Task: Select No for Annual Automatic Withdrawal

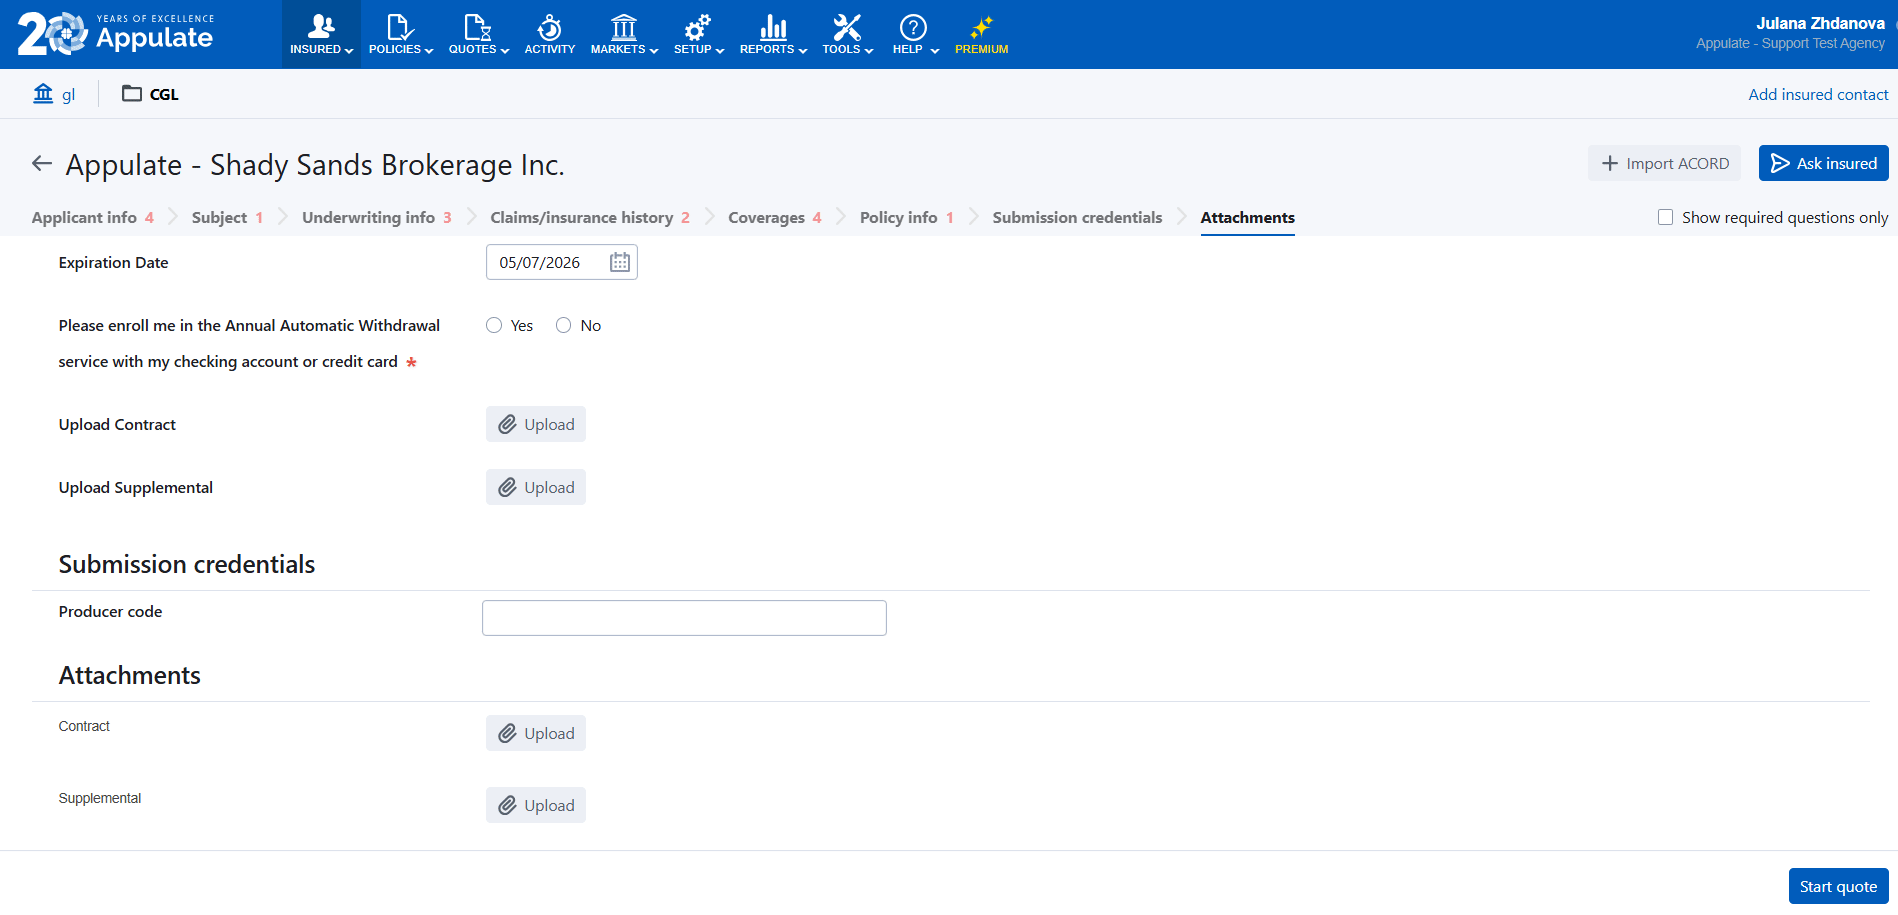Action: point(564,325)
